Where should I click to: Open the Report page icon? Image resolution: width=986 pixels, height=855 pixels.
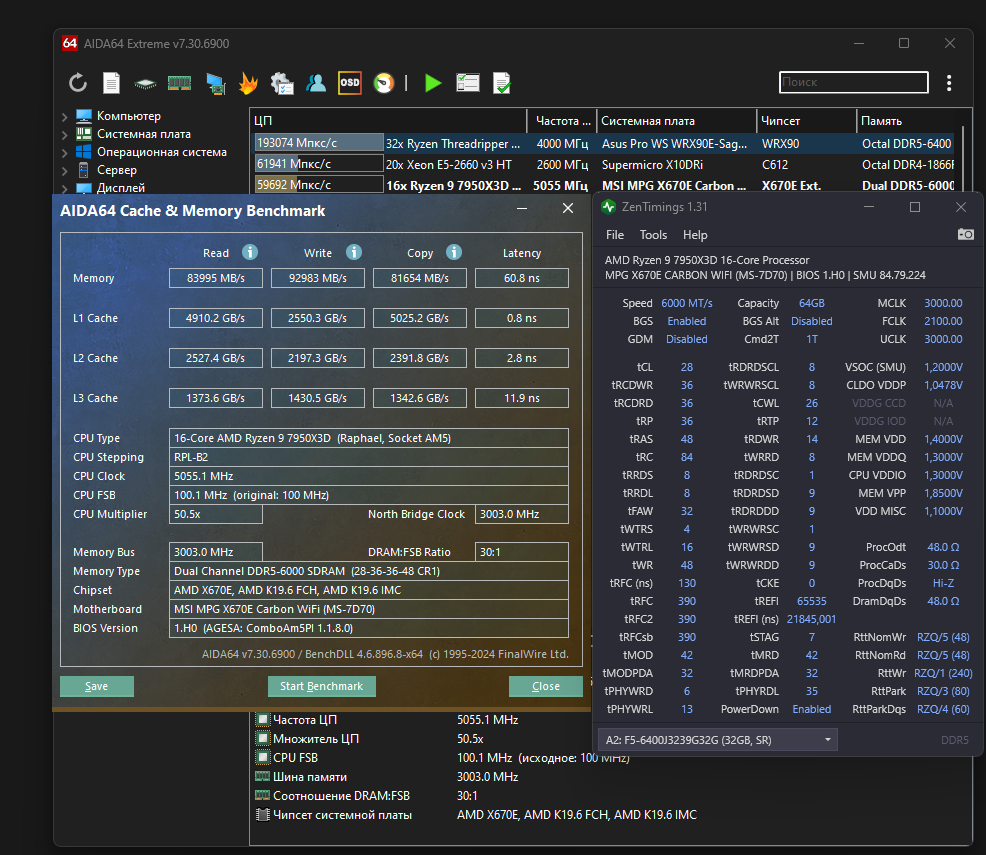[x=112, y=83]
